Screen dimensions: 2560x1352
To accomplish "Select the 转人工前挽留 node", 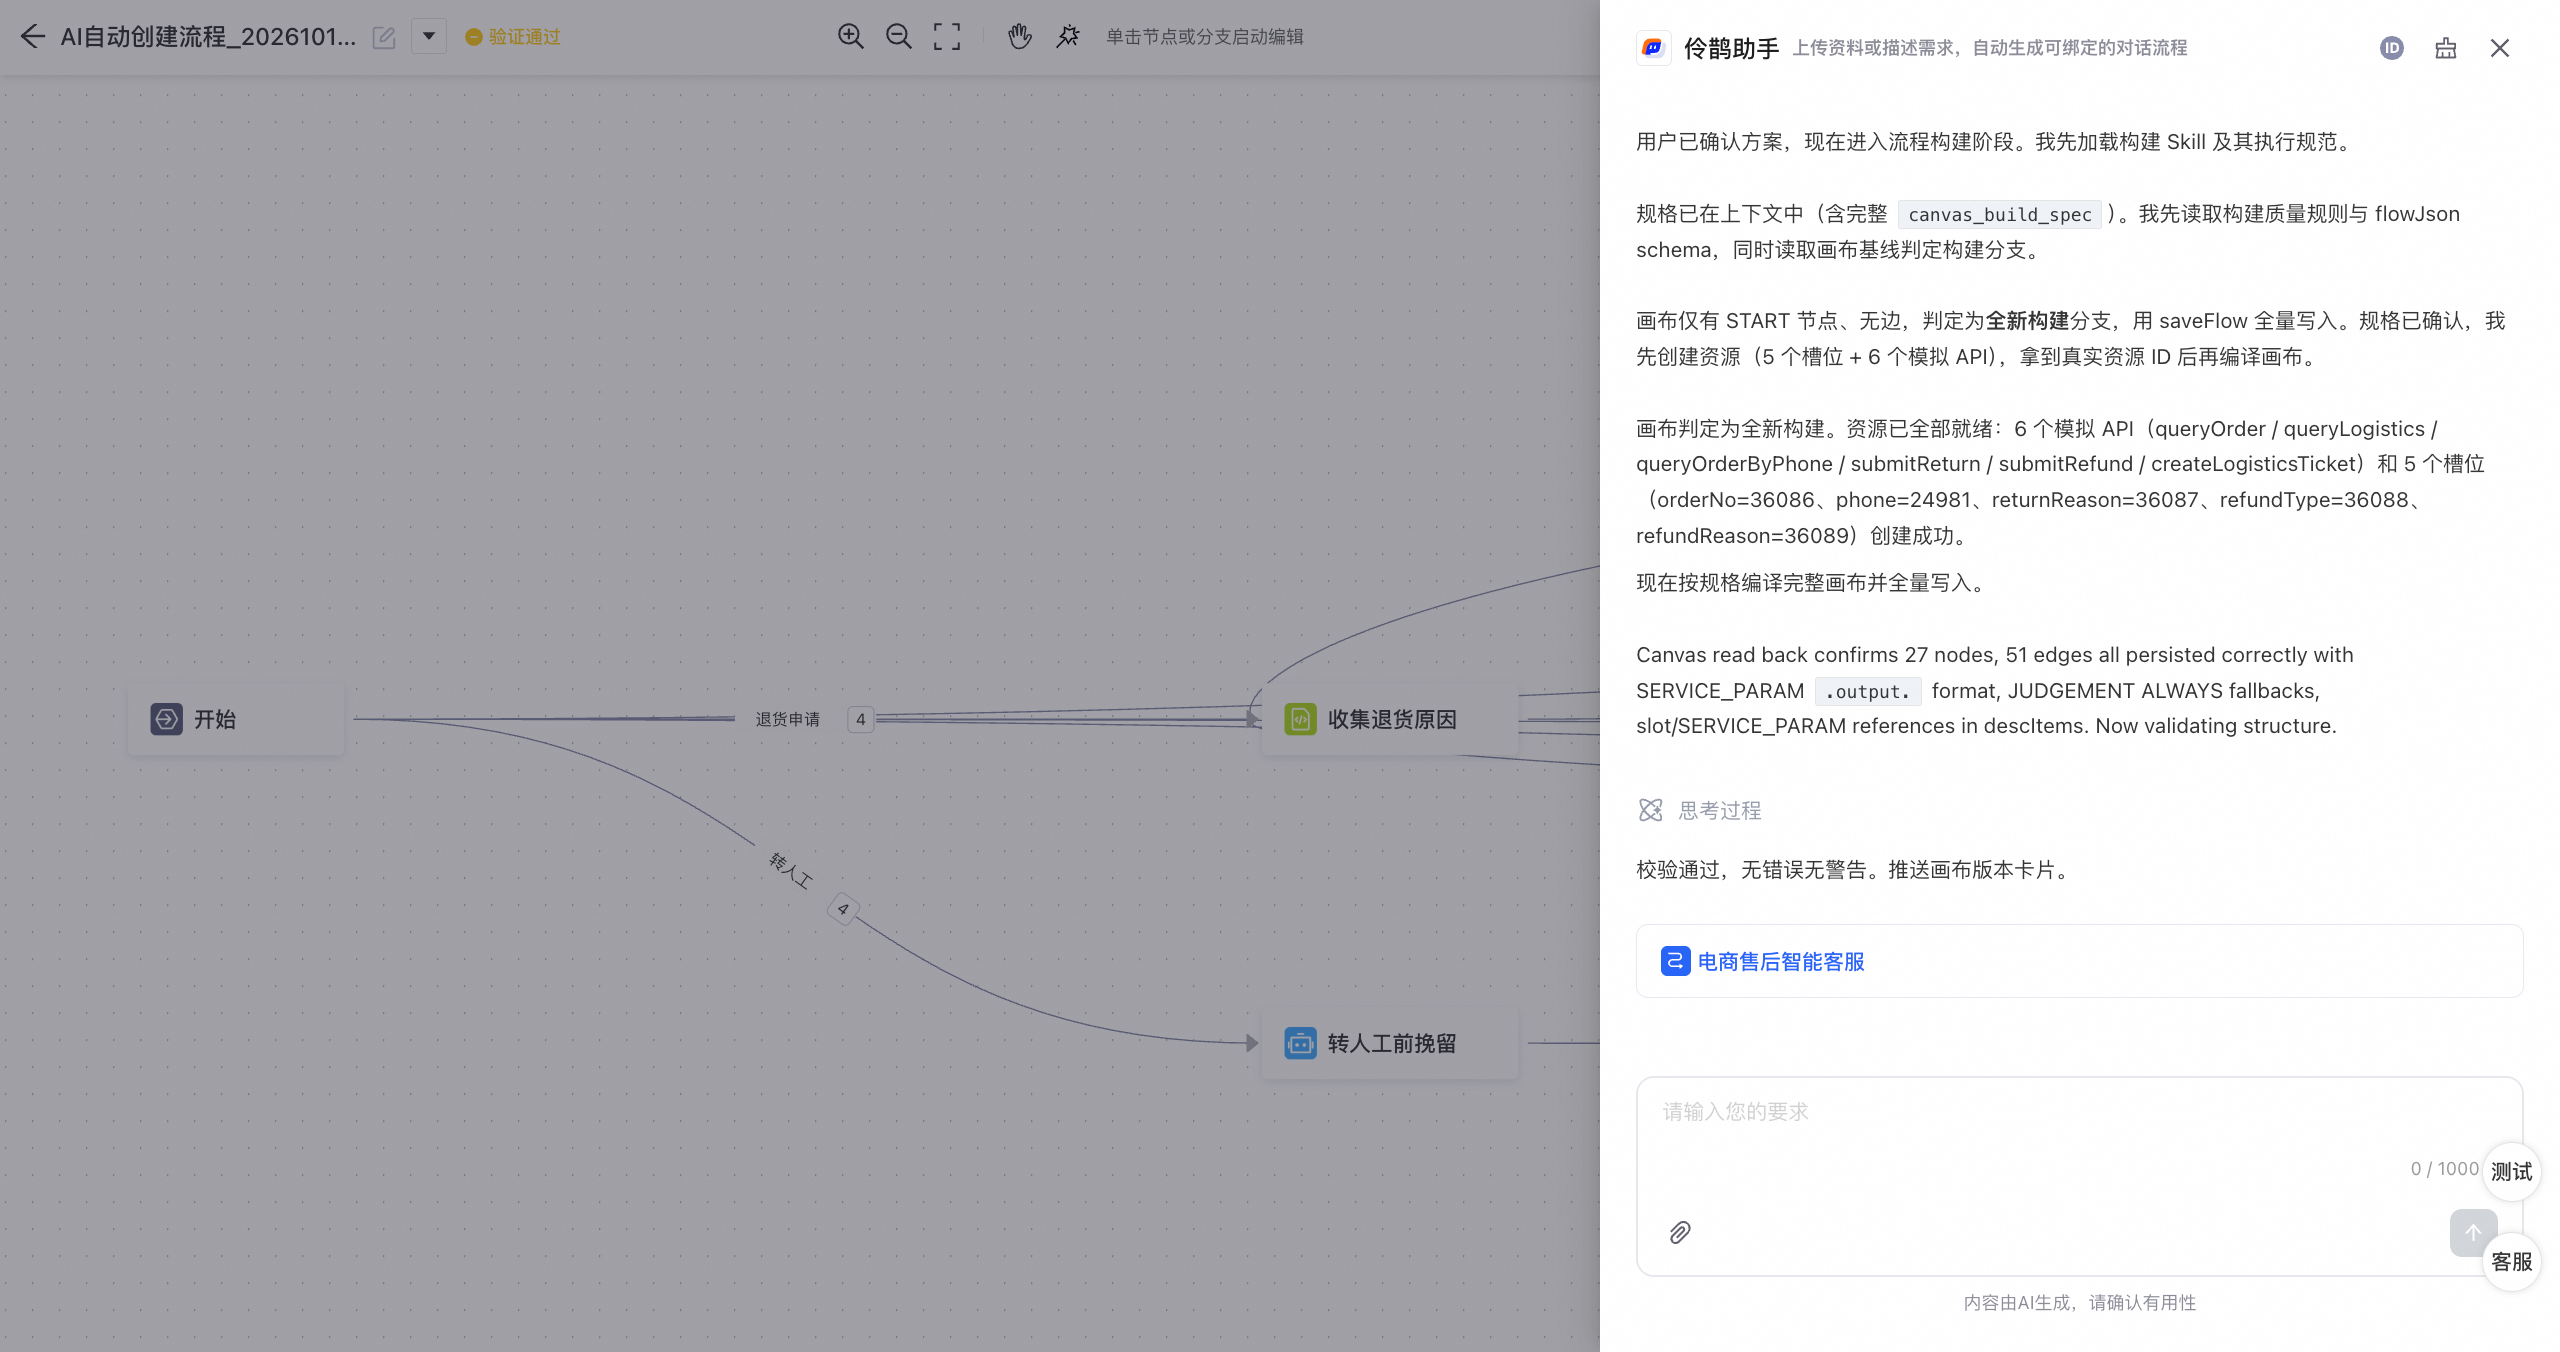I will tap(1390, 1043).
